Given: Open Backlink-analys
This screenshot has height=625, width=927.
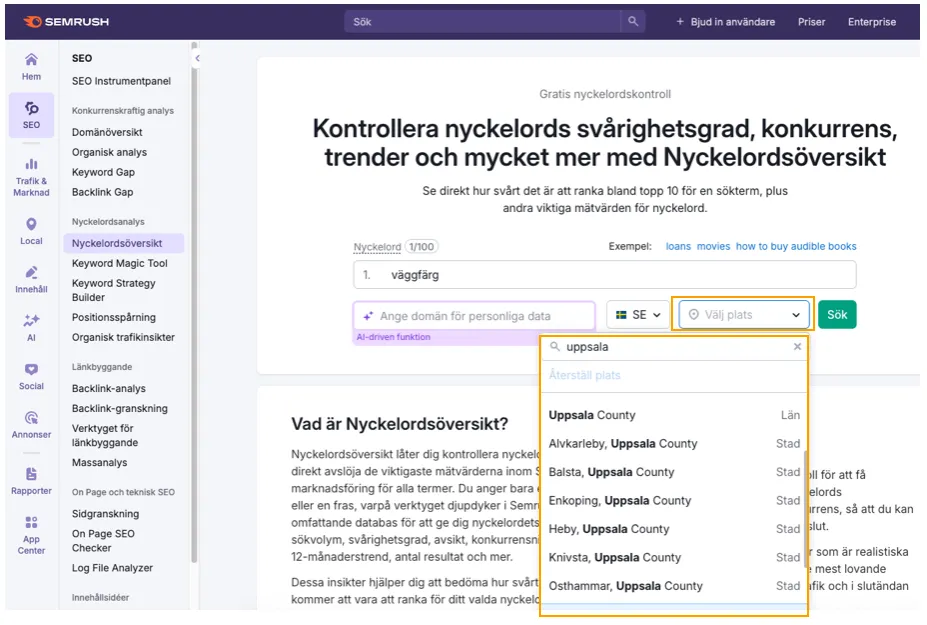Looking at the screenshot, I should click(109, 388).
